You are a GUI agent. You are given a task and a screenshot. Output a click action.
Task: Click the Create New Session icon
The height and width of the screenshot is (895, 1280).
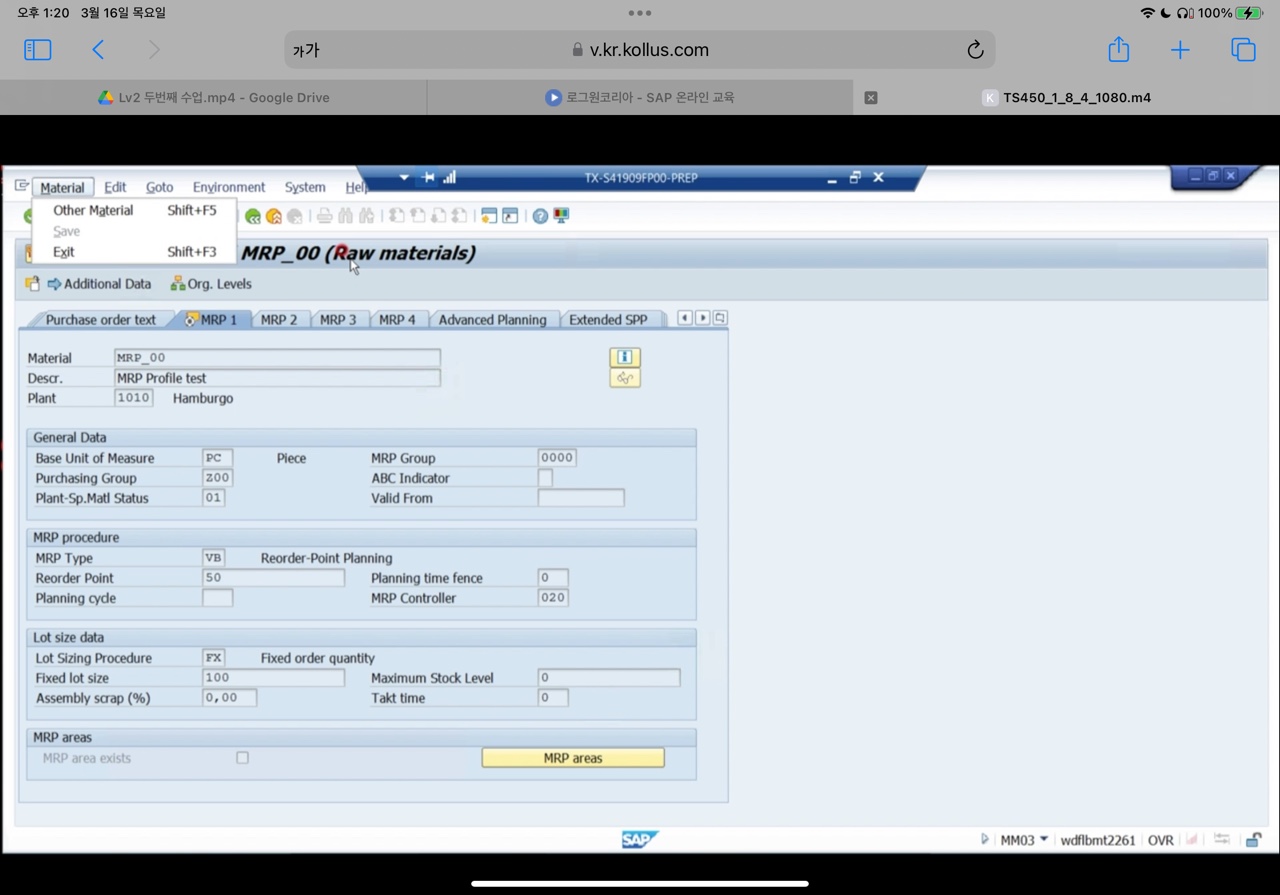click(x=489, y=216)
